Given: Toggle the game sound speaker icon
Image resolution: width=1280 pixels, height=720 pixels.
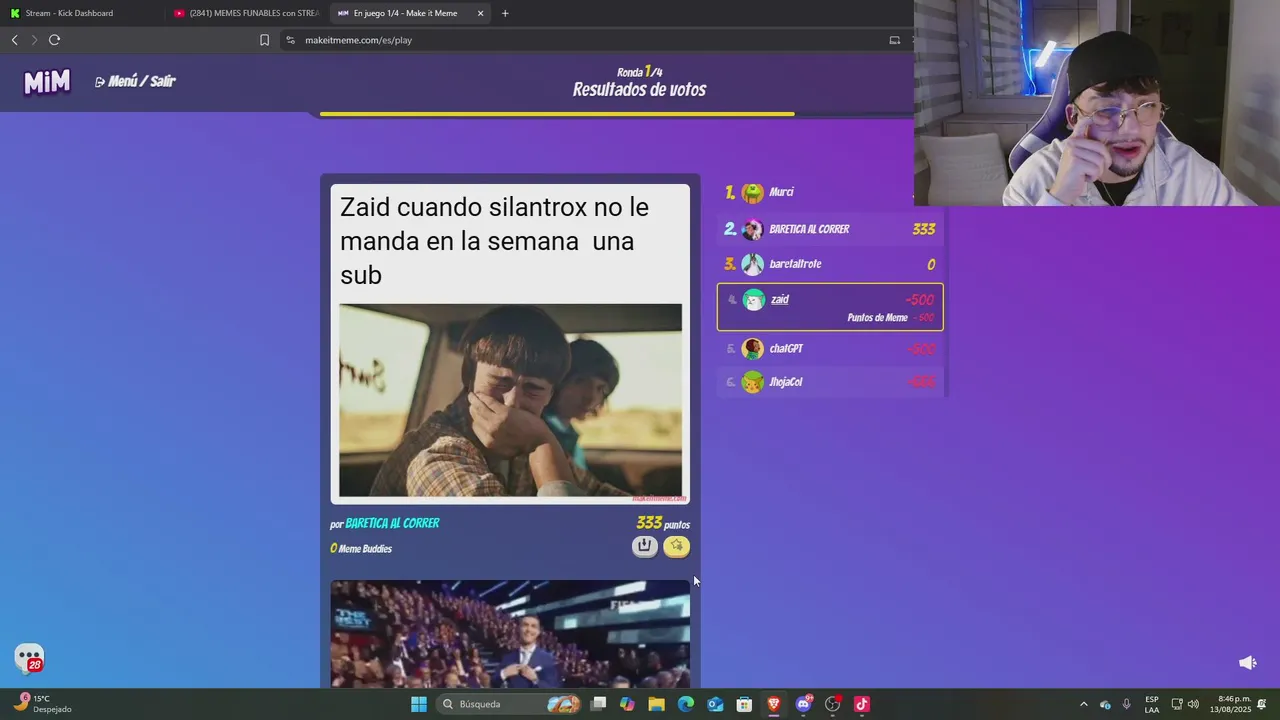Looking at the screenshot, I should 1247,663.
